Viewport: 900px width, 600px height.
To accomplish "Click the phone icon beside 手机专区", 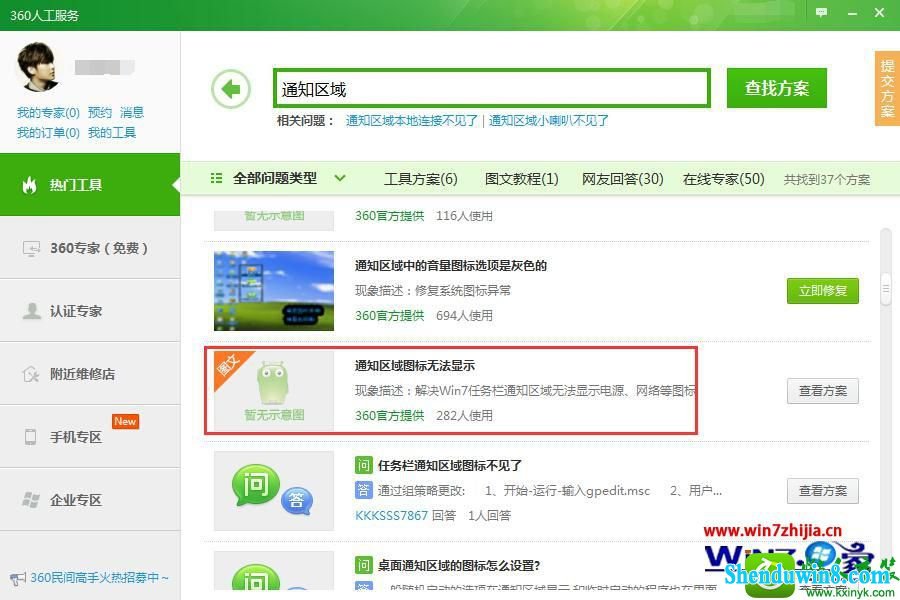I will coord(30,437).
